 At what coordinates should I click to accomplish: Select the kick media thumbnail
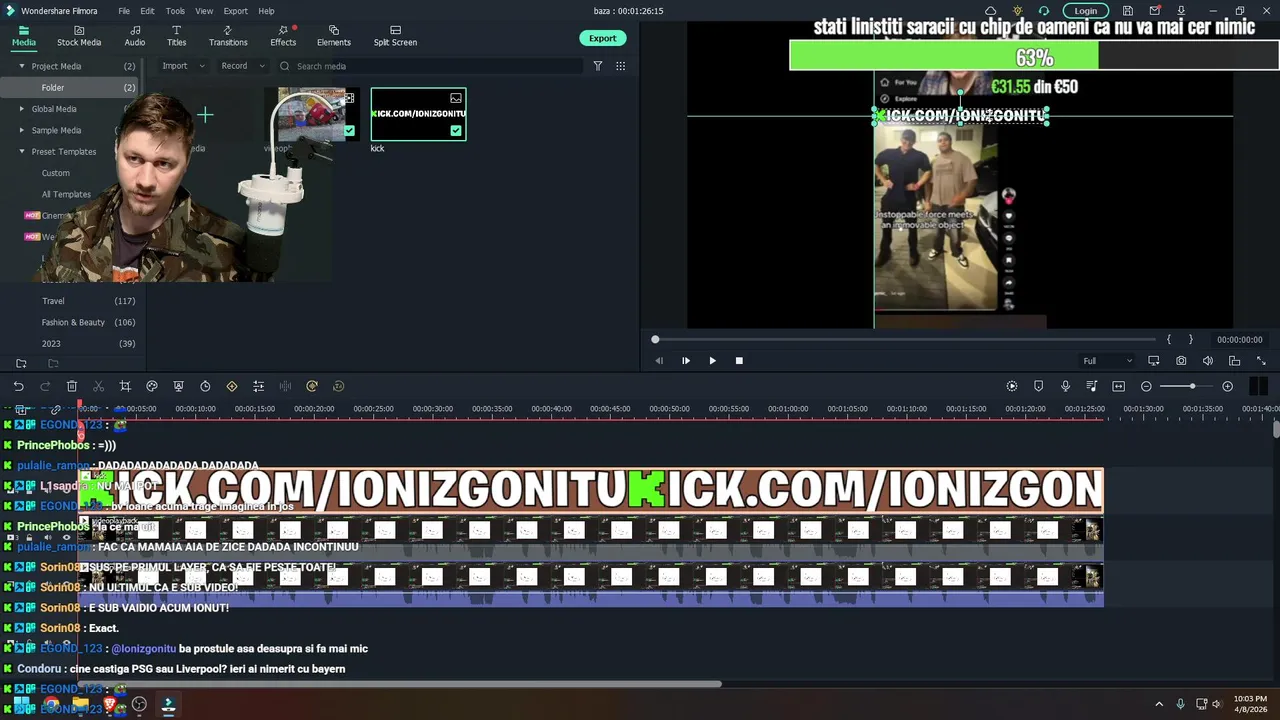point(418,113)
